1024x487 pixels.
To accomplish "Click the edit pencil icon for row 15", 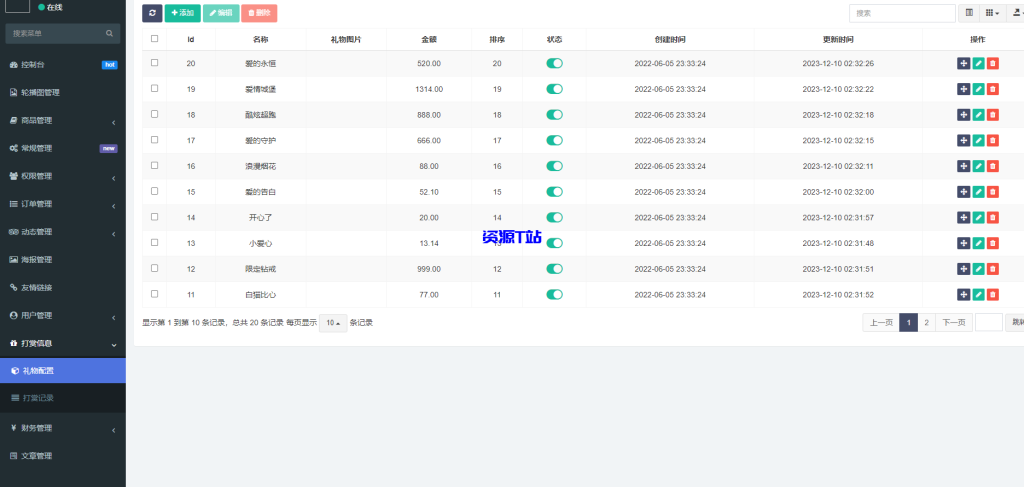I will click(978, 191).
